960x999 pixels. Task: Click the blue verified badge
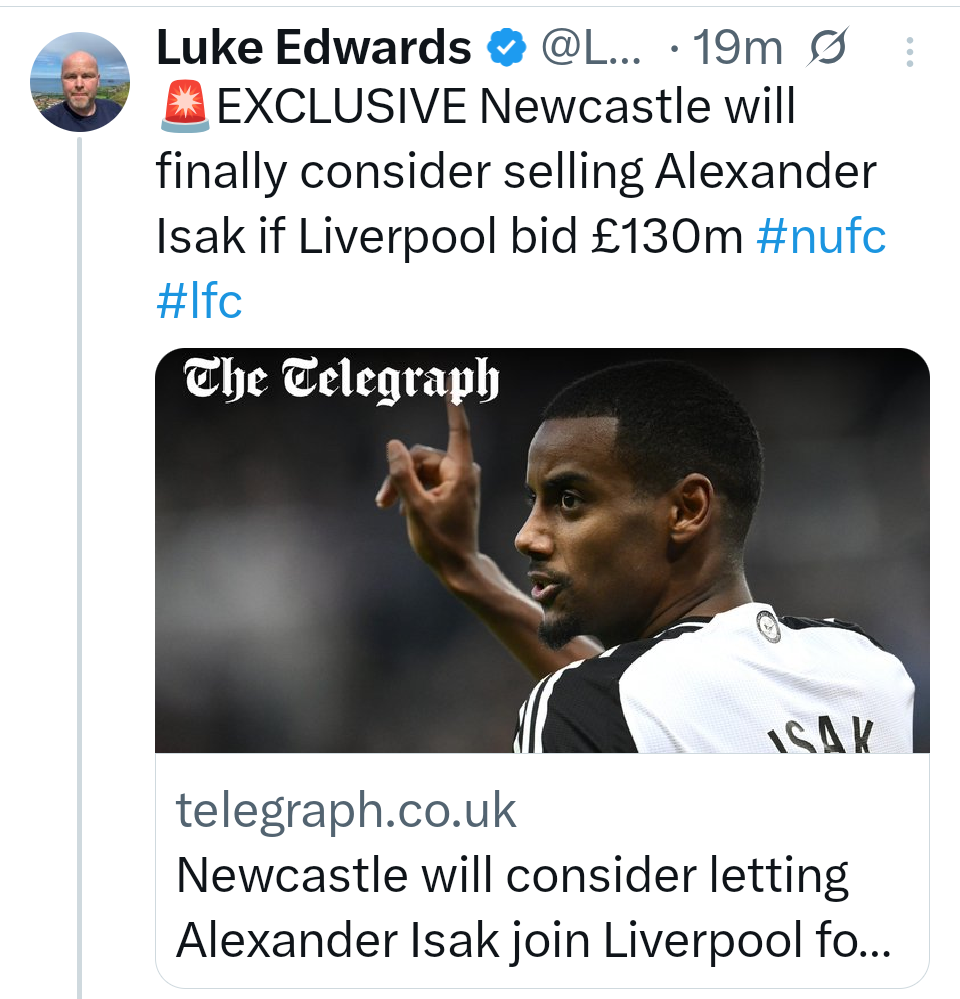pyautogui.click(x=506, y=47)
